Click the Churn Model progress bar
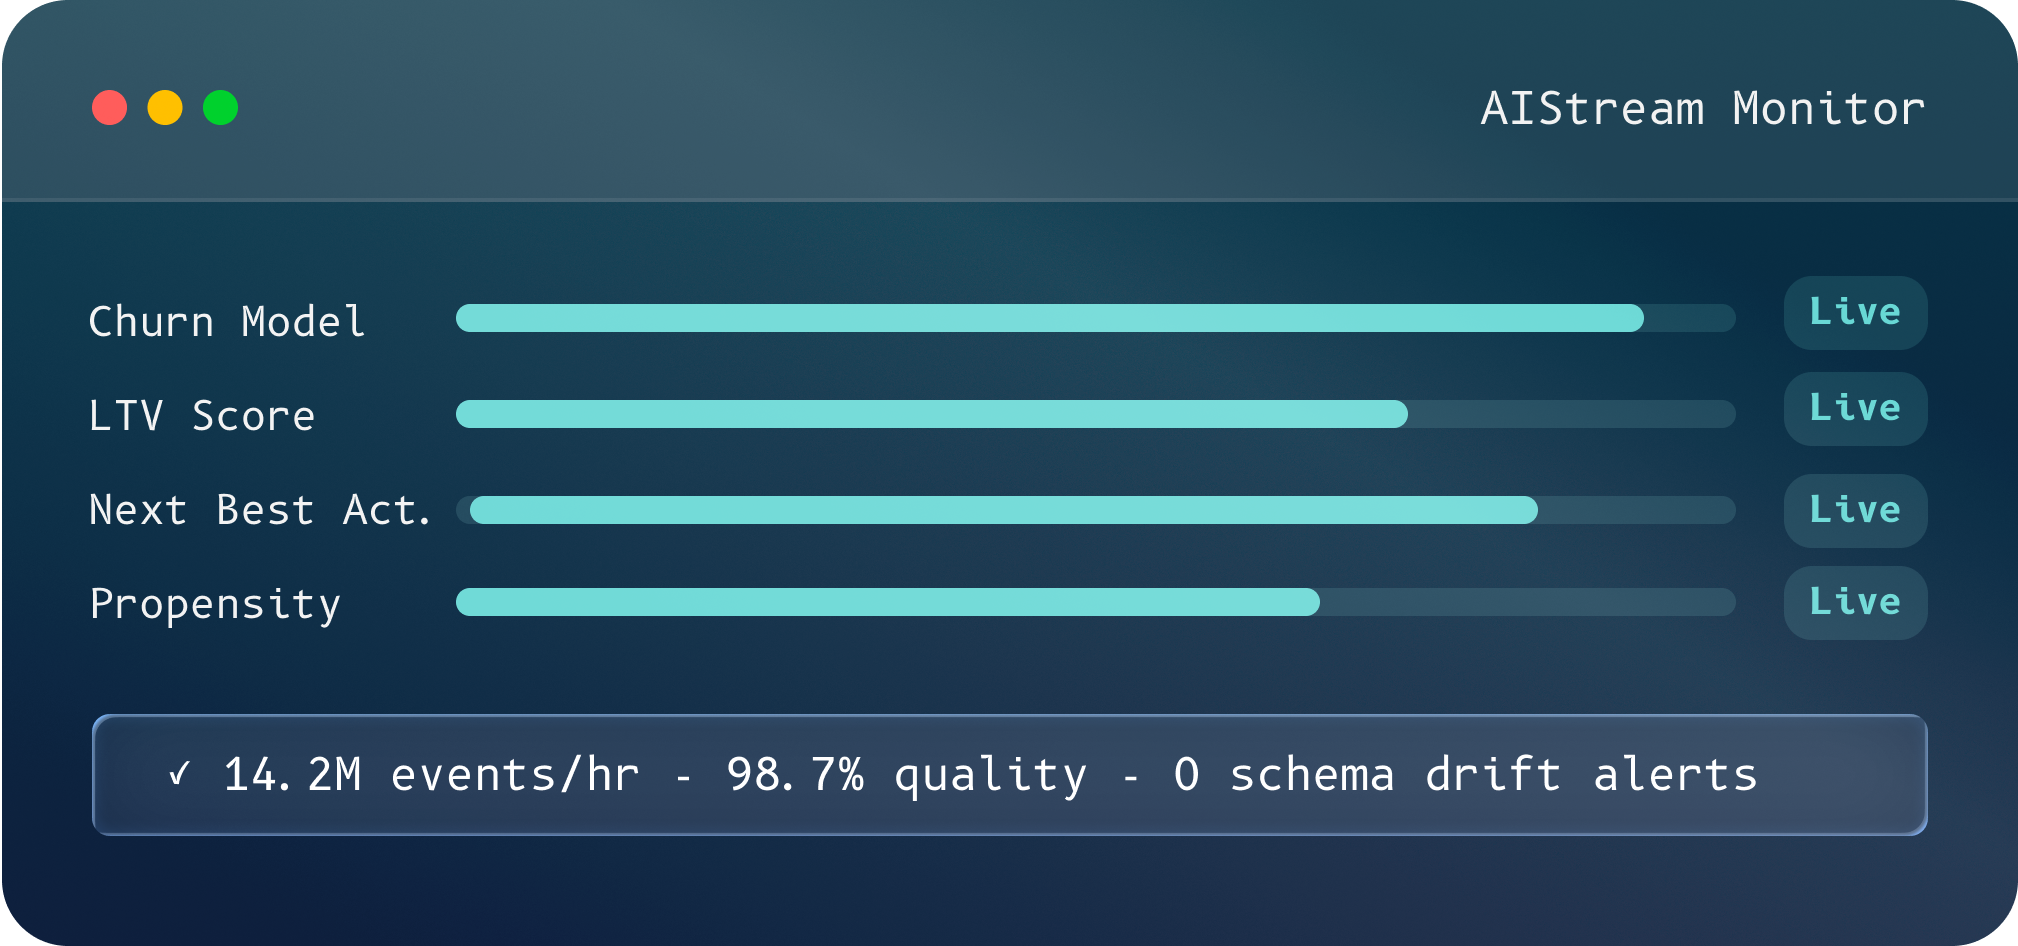This screenshot has height=946, width=2018. point(1095,318)
